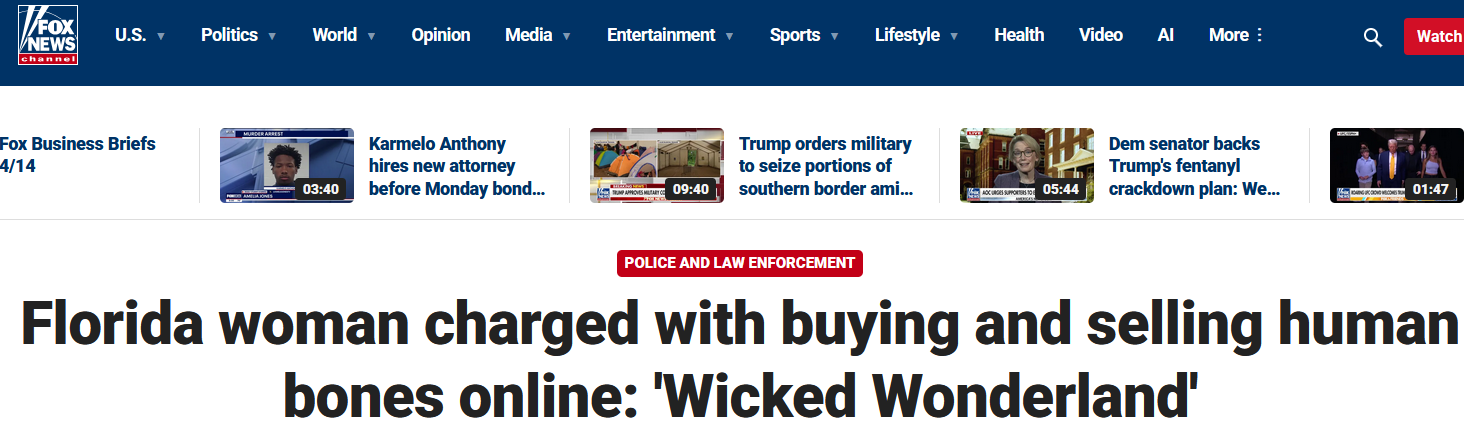The width and height of the screenshot is (1464, 430).
Task: Click the red Watch button
Action: (x=1434, y=36)
